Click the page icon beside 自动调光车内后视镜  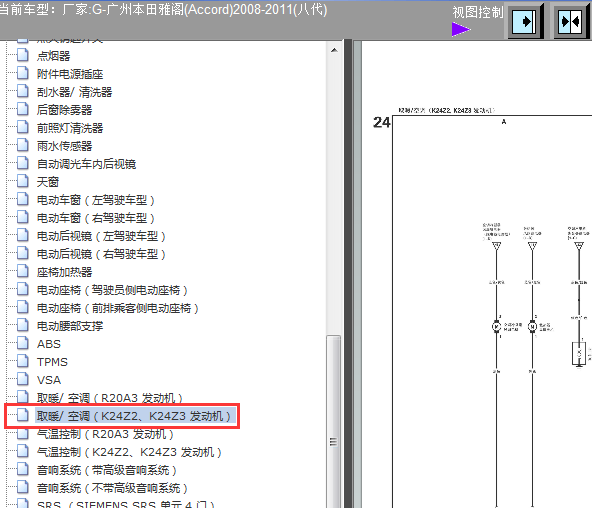(x=23, y=163)
